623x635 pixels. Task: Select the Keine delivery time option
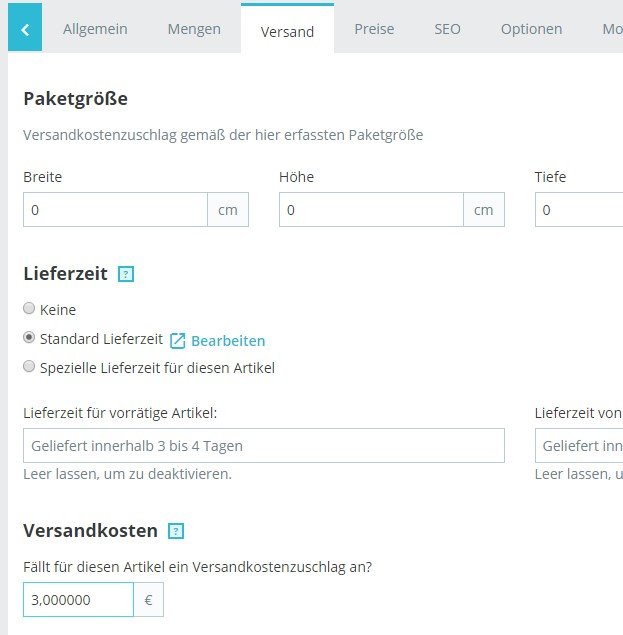(x=29, y=309)
